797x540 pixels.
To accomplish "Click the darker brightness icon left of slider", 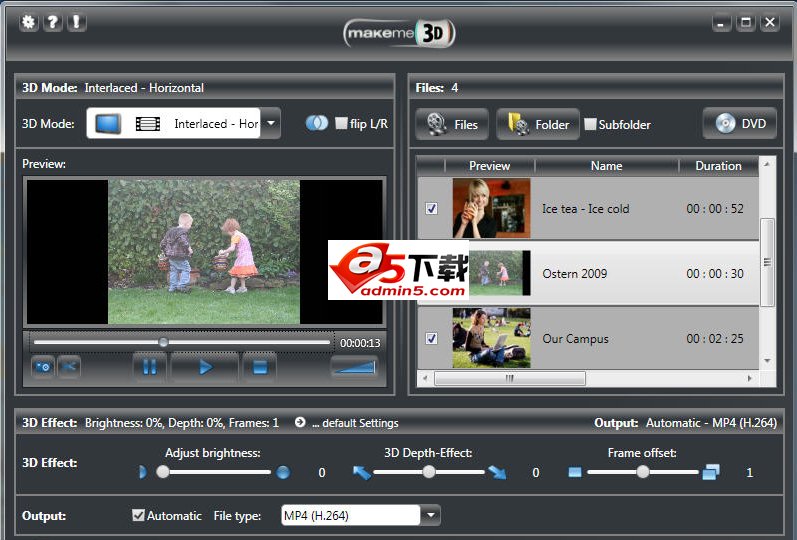I will tap(142, 472).
